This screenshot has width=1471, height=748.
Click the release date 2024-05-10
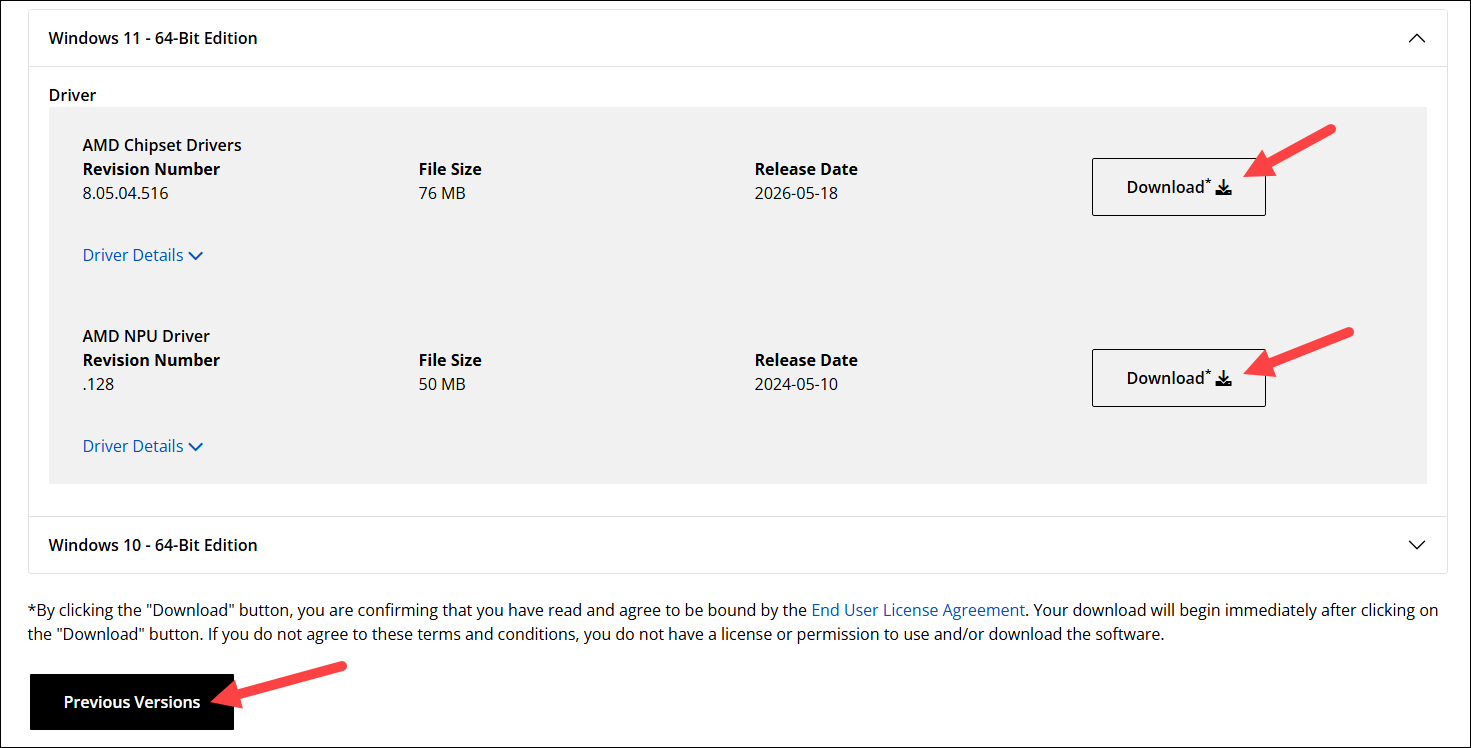[796, 384]
